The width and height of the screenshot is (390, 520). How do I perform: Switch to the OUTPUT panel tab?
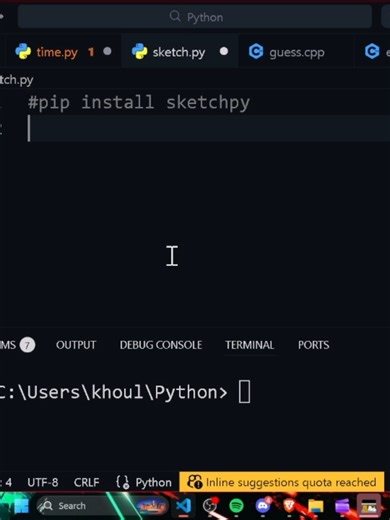coord(76,345)
